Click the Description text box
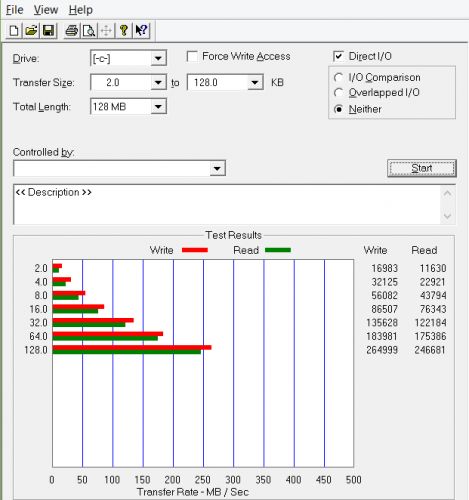 pos(227,204)
